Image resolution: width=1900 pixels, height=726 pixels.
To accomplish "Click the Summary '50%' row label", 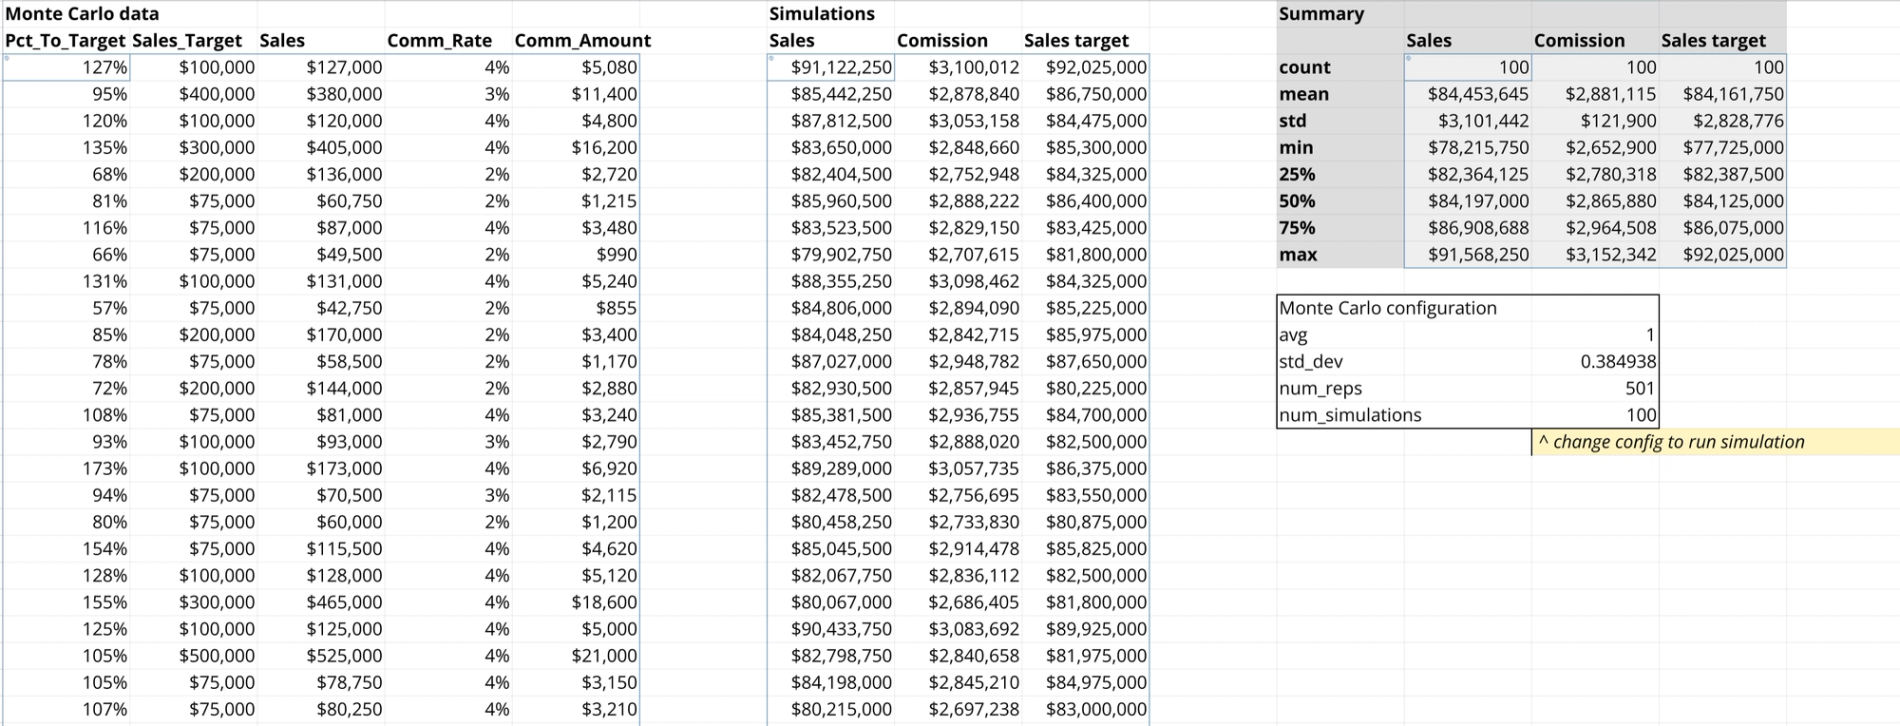I will click(x=1340, y=201).
